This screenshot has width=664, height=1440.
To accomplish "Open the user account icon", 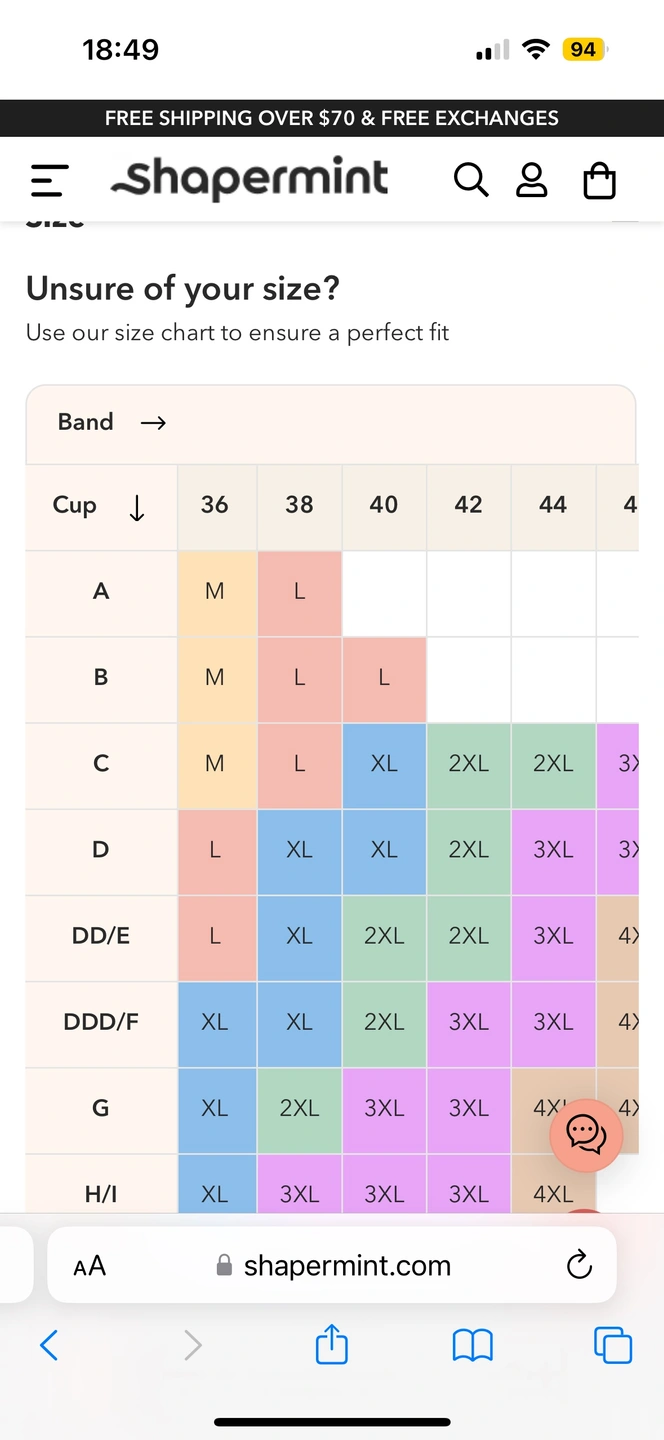I will 531,180.
